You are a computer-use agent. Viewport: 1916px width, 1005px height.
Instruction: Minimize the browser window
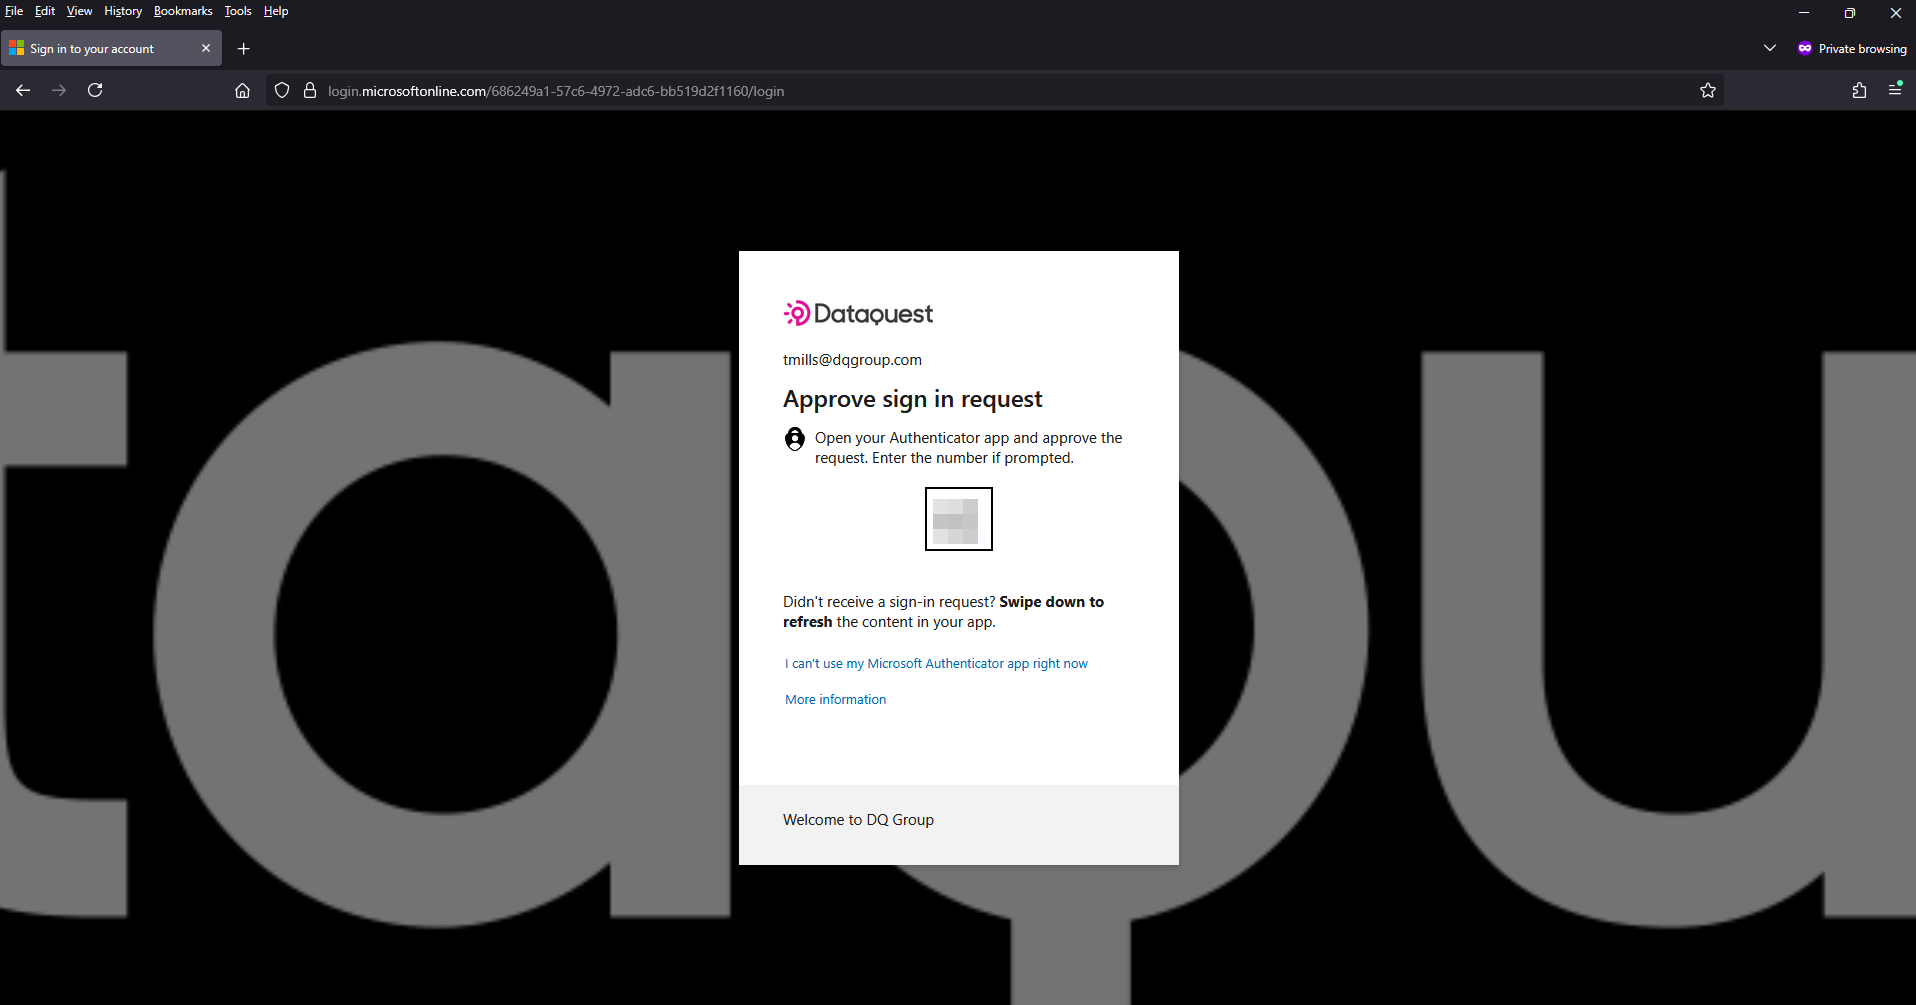[1804, 13]
